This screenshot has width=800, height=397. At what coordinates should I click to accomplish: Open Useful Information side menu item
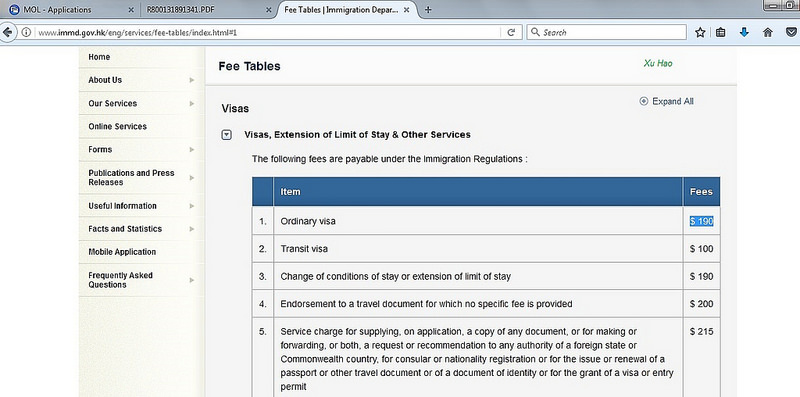[x=122, y=206]
